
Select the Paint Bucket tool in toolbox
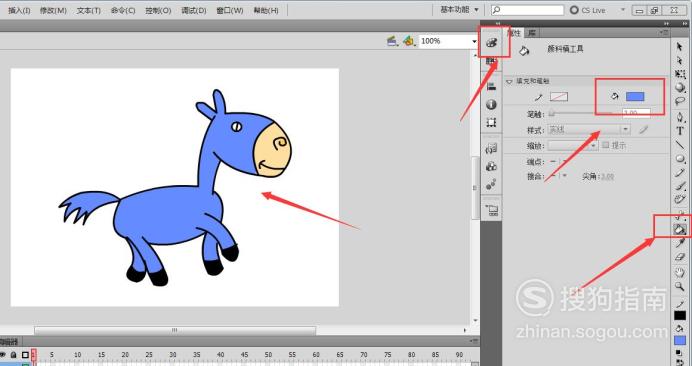click(x=680, y=230)
